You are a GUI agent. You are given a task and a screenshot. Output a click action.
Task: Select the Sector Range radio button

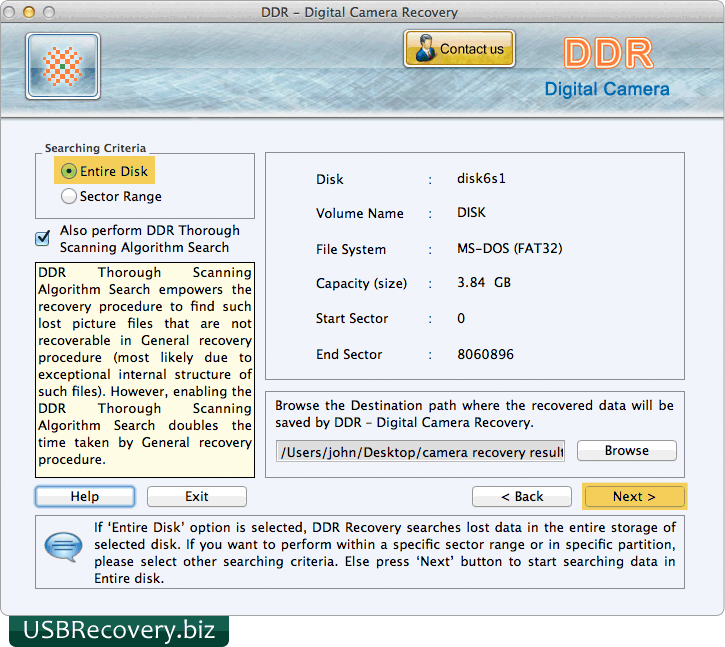69,196
